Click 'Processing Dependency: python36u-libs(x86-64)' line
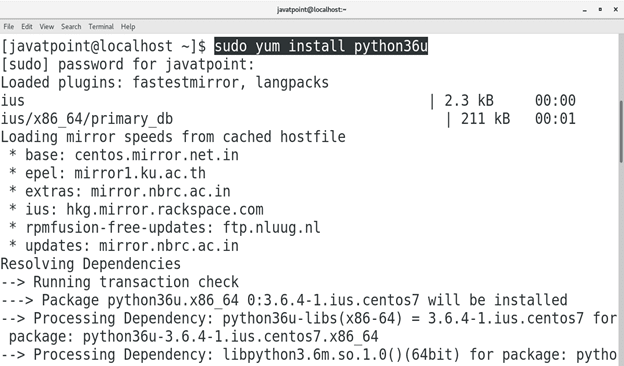 tap(309, 319)
